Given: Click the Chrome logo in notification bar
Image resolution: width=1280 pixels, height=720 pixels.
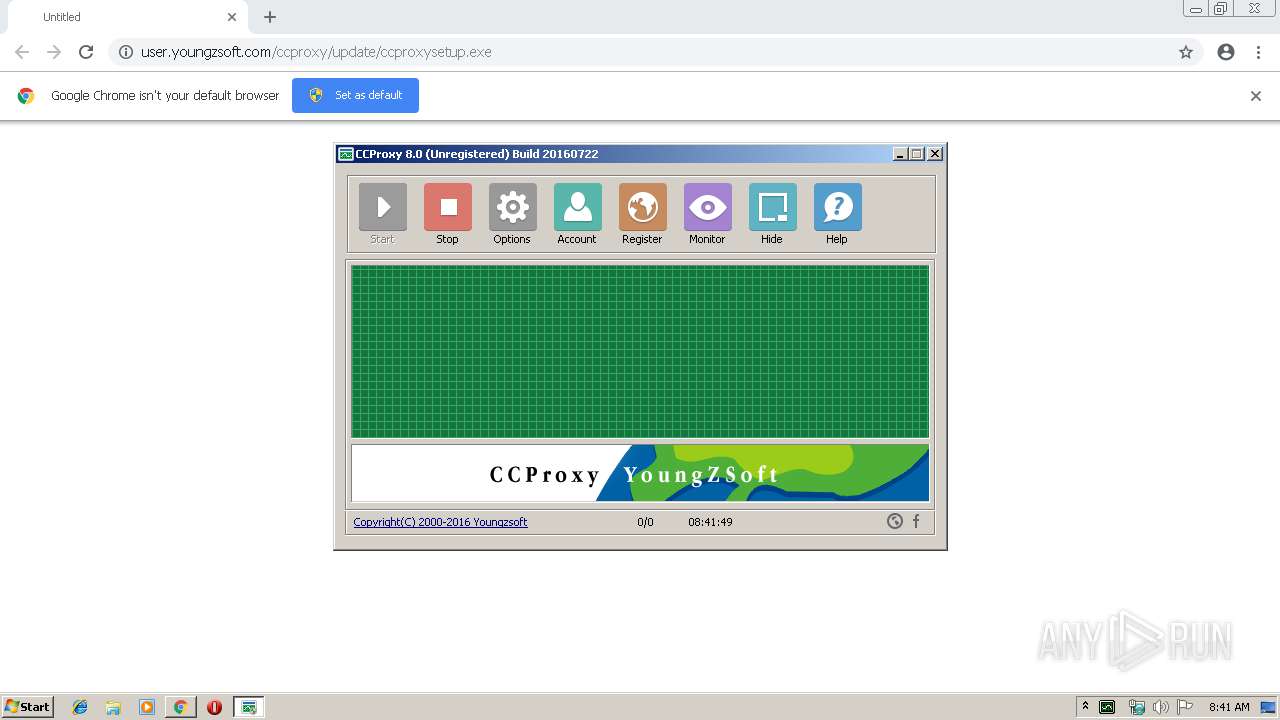Looking at the screenshot, I should pyautogui.click(x=26, y=96).
